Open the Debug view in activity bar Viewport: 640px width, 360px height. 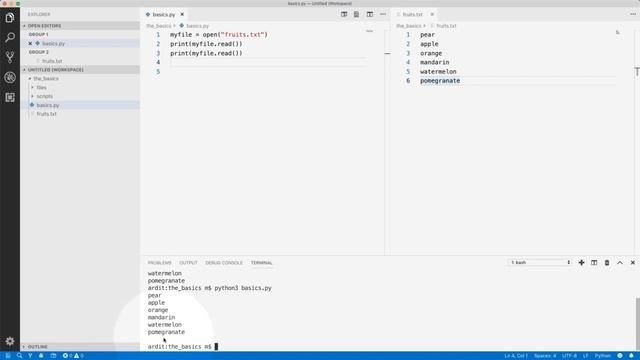point(10,77)
